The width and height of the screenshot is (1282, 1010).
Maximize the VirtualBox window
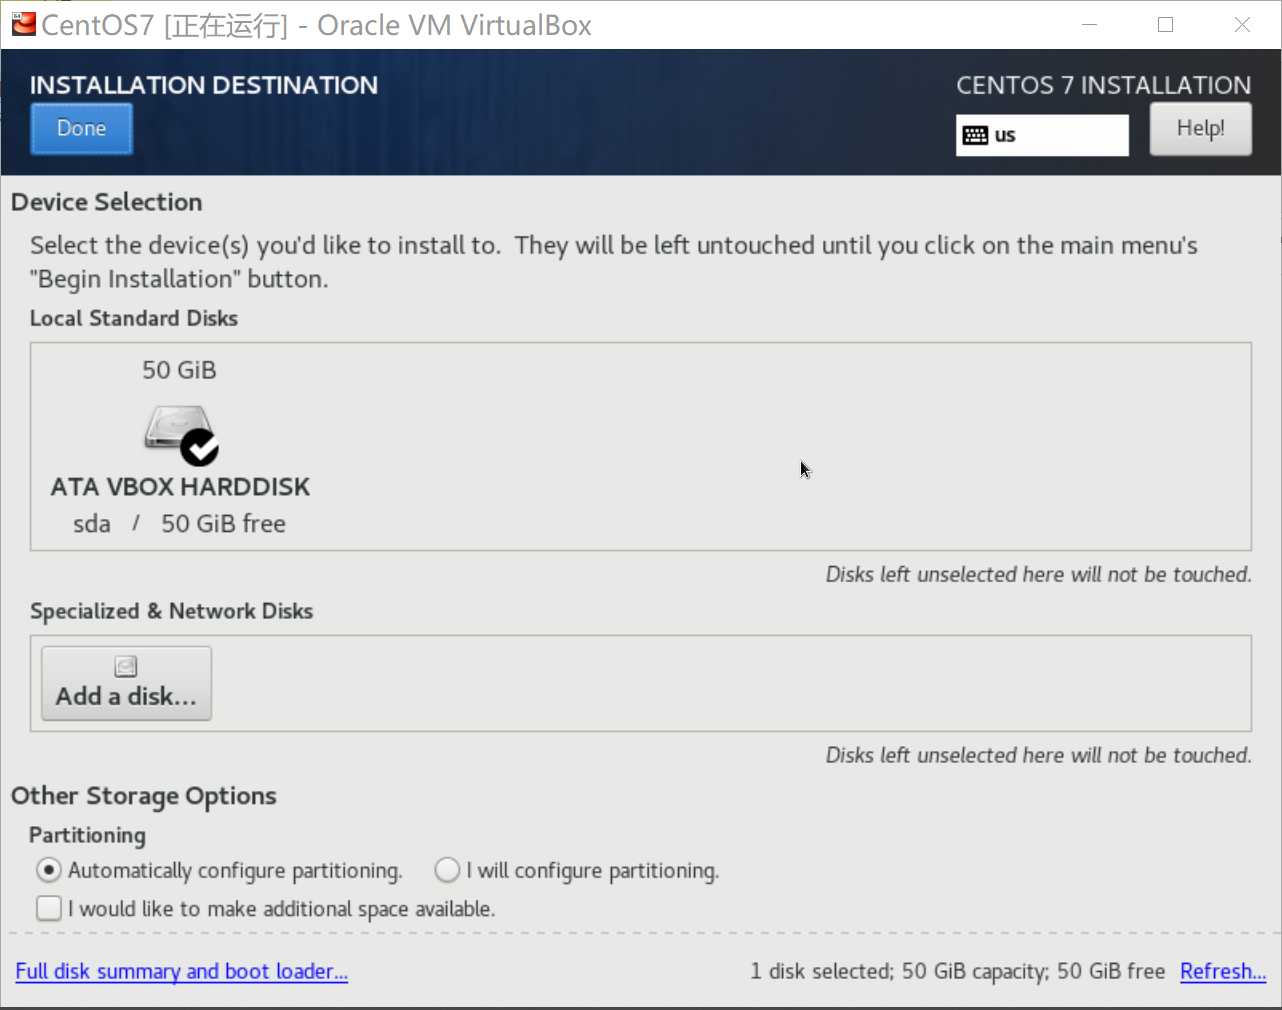pos(1166,25)
